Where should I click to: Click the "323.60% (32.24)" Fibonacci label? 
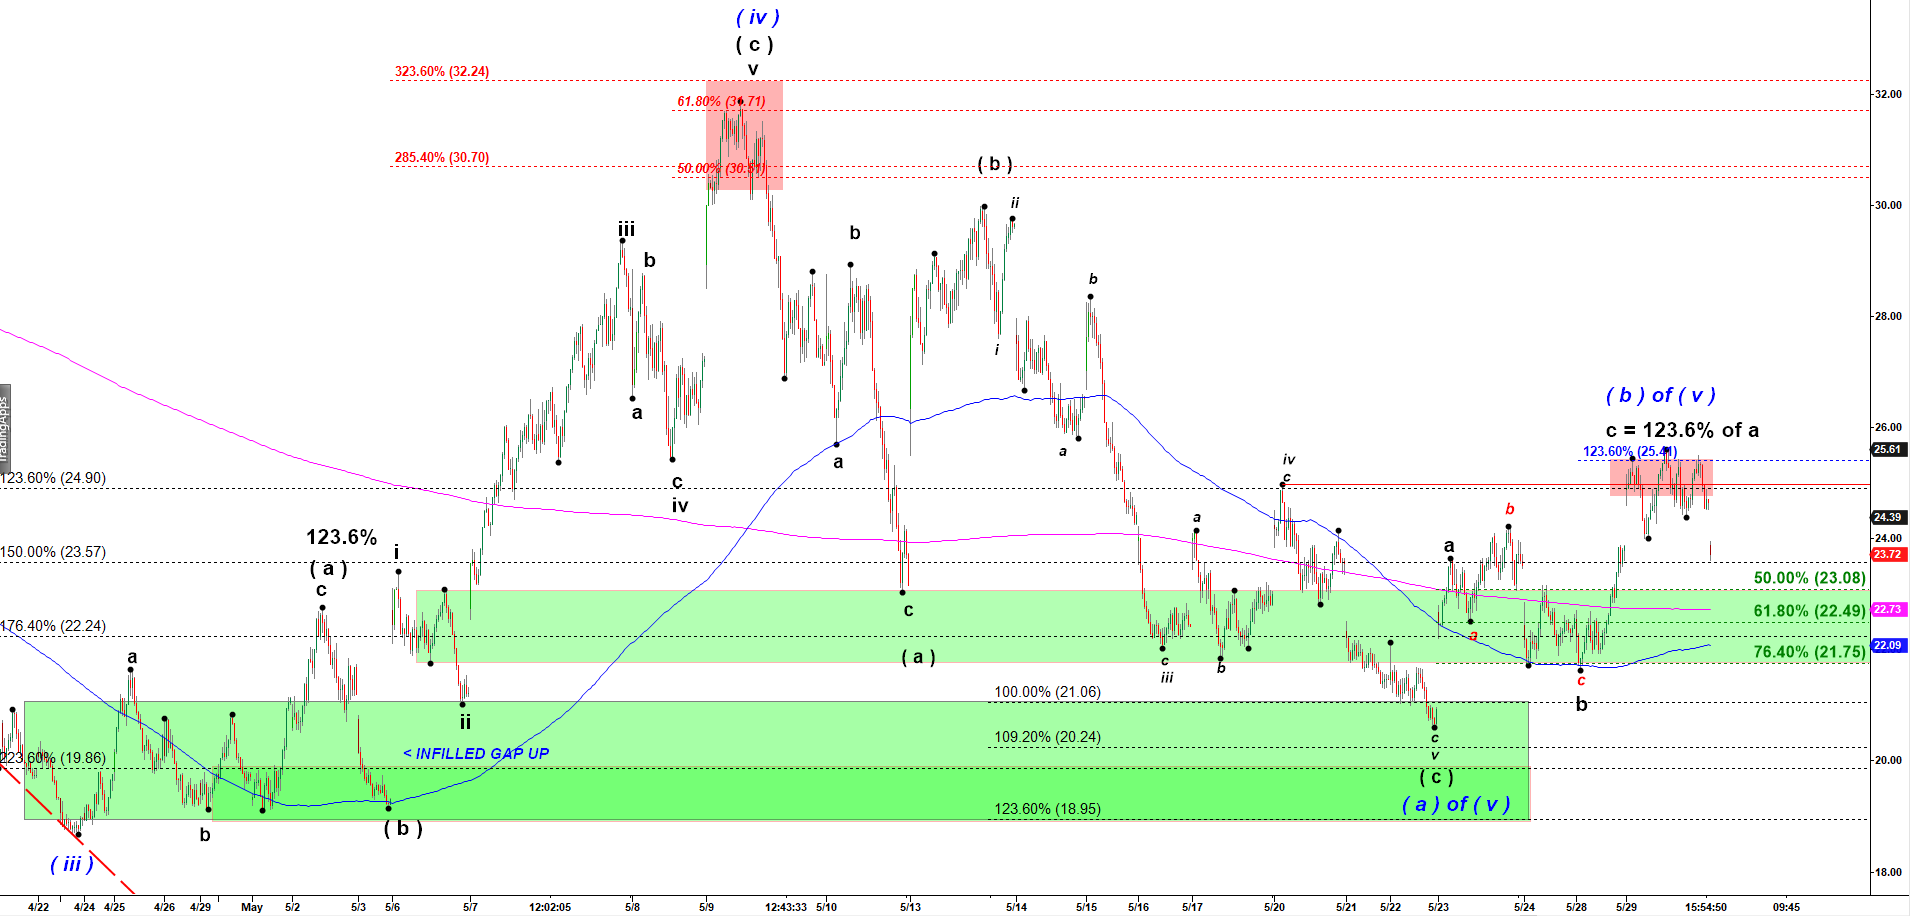442,72
